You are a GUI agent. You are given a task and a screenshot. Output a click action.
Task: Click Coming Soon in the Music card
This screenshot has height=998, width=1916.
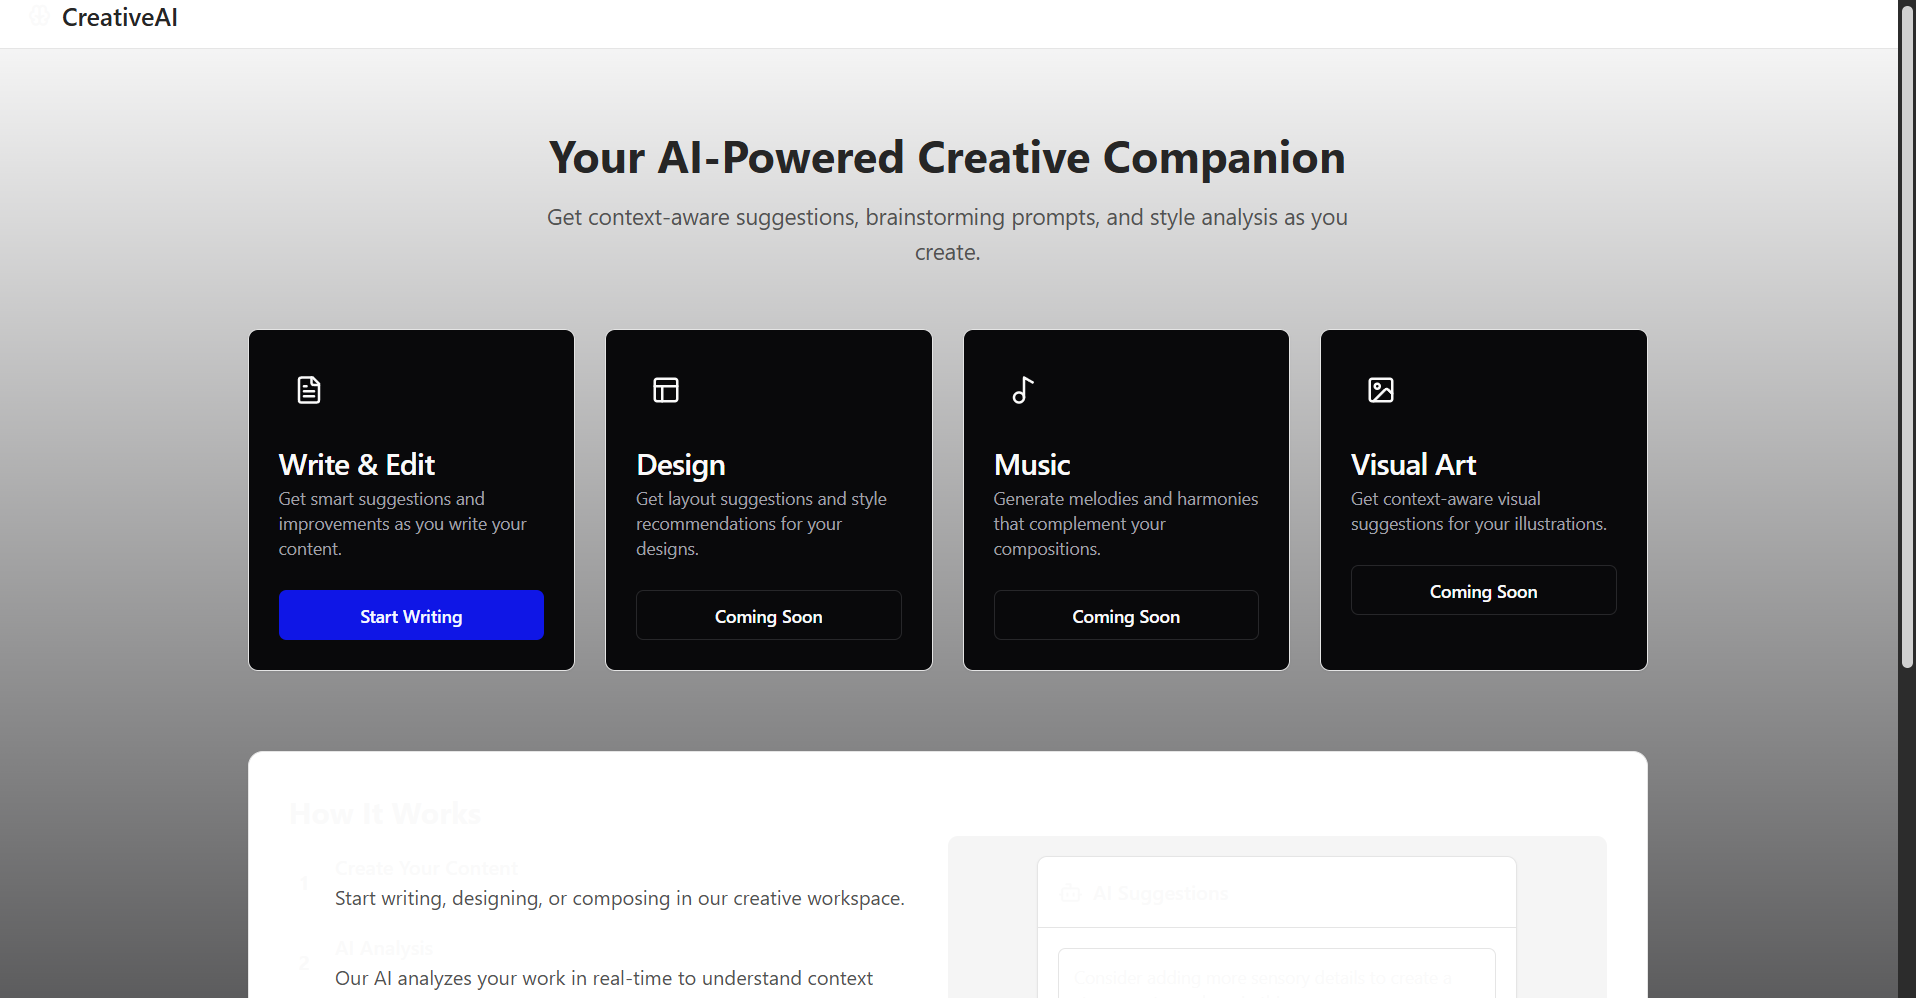[x=1126, y=615]
